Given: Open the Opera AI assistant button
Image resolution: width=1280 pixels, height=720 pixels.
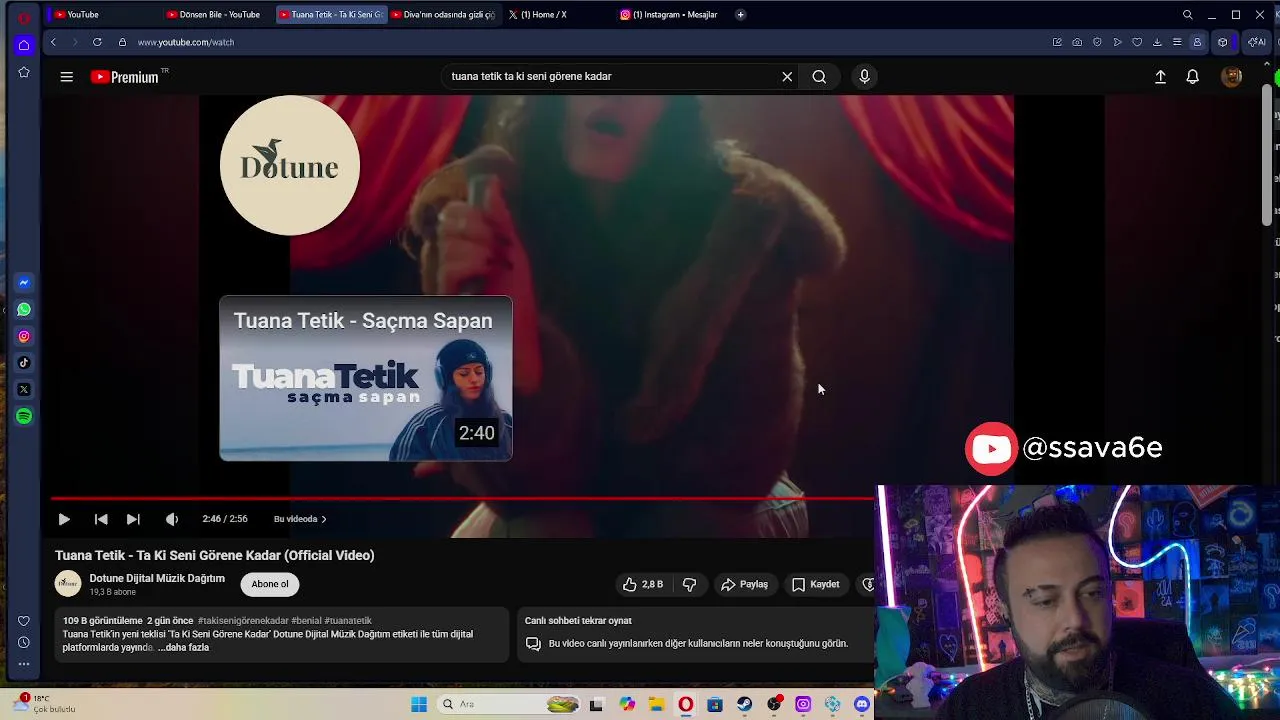Looking at the screenshot, I should click(x=1257, y=42).
